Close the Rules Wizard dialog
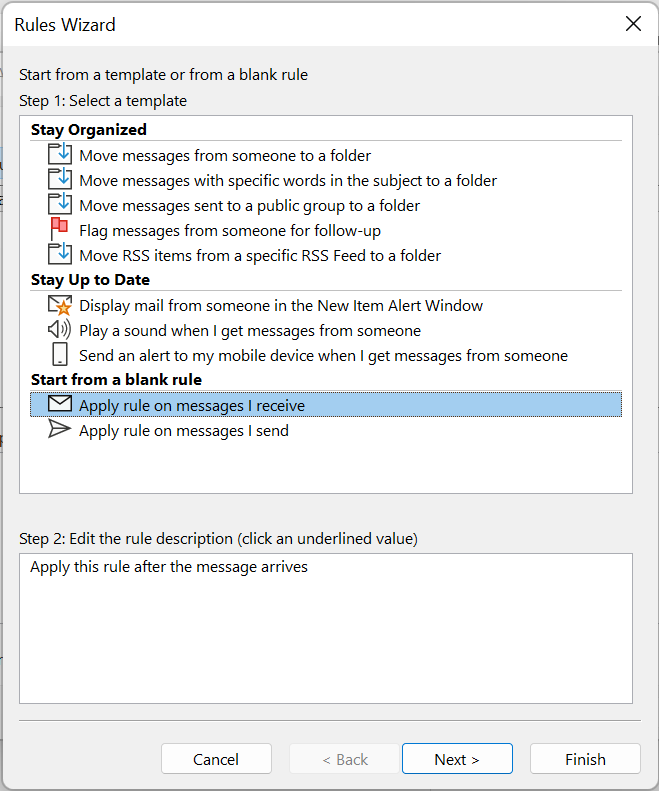Image resolution: width=659 pixels, height=791 pixels. pos(633,24)
